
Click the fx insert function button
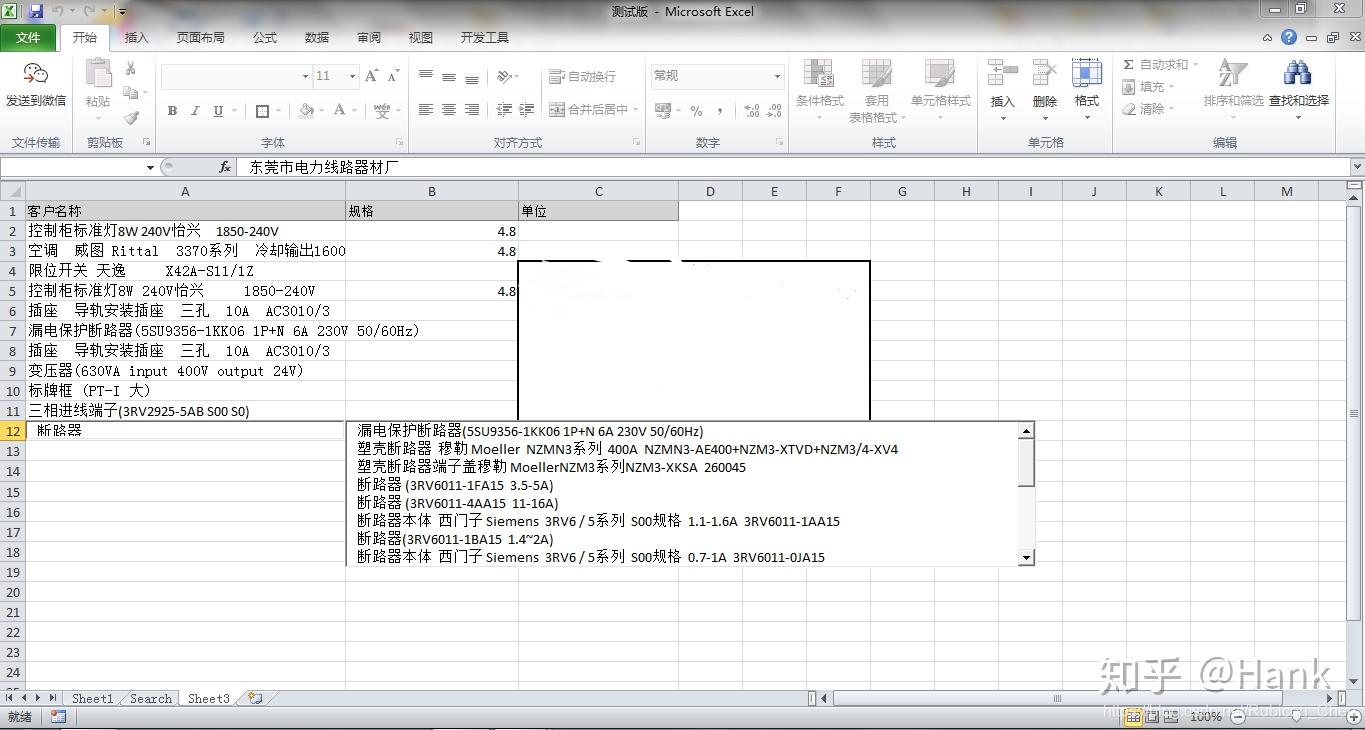point(225,167)
